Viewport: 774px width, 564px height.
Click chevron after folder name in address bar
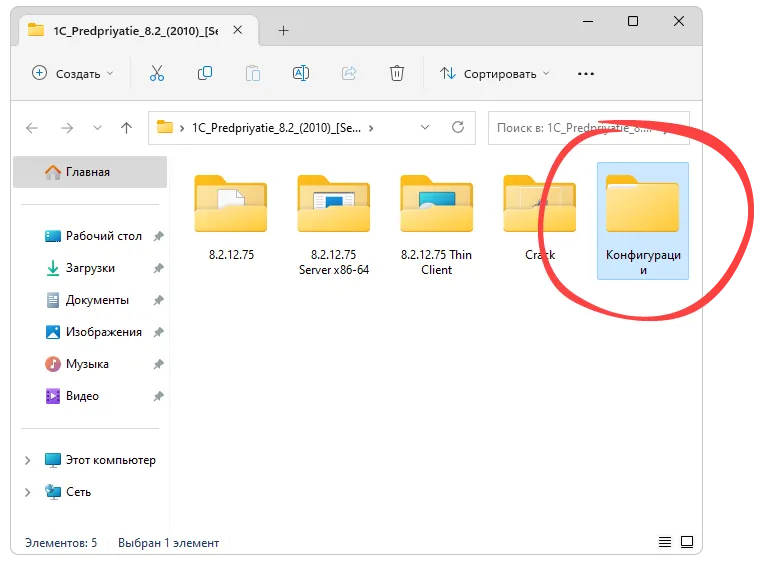[x=371, y=128]
